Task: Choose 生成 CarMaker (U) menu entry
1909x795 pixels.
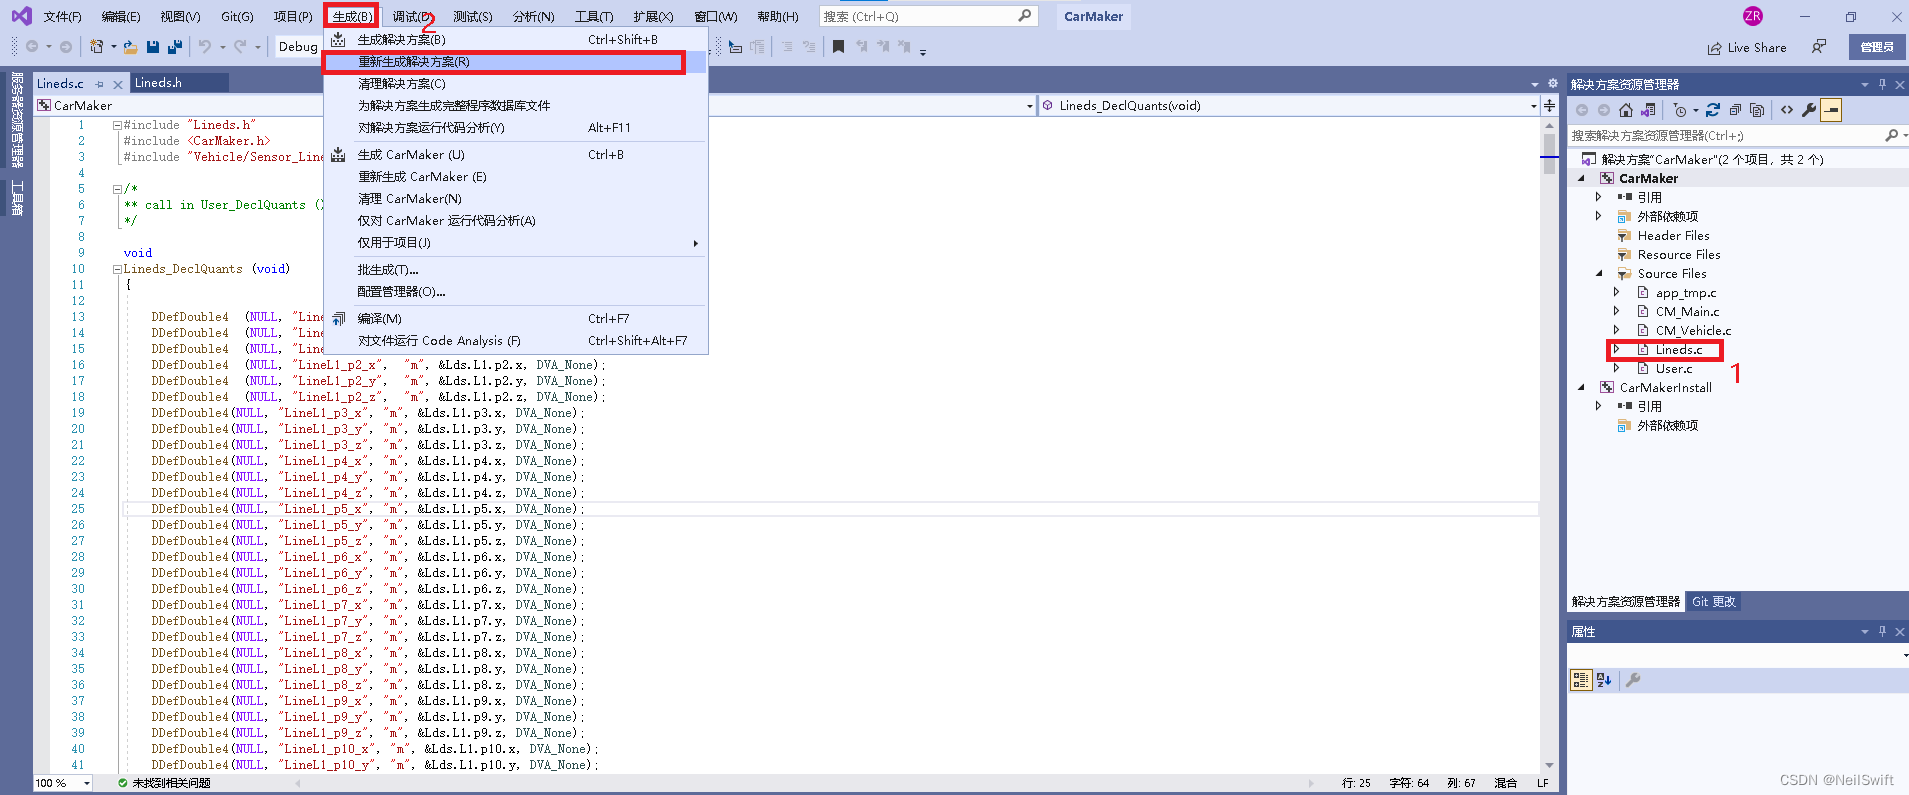Action: [x=516, y=155]
